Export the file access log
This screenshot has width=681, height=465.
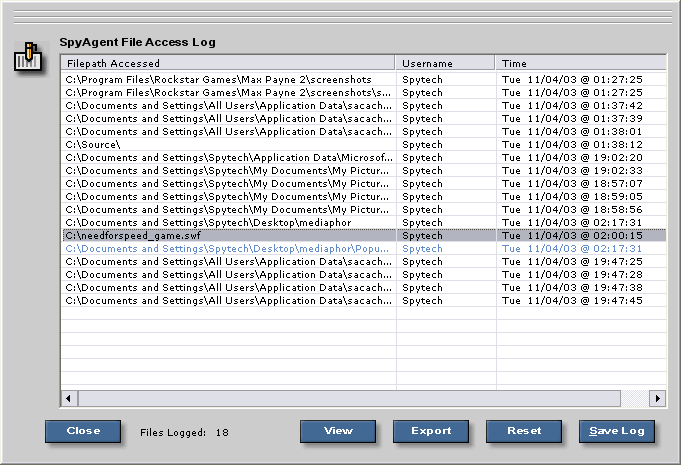coord(431,431)
